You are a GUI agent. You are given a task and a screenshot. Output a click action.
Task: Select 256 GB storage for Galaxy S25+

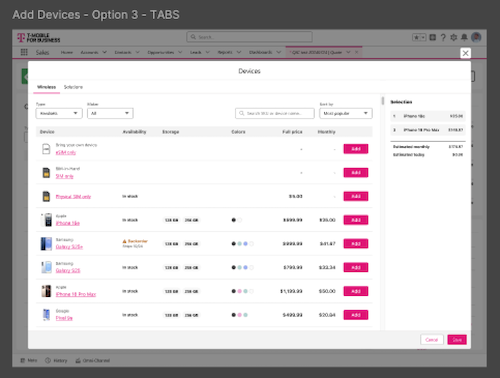(x=191, y=244)
